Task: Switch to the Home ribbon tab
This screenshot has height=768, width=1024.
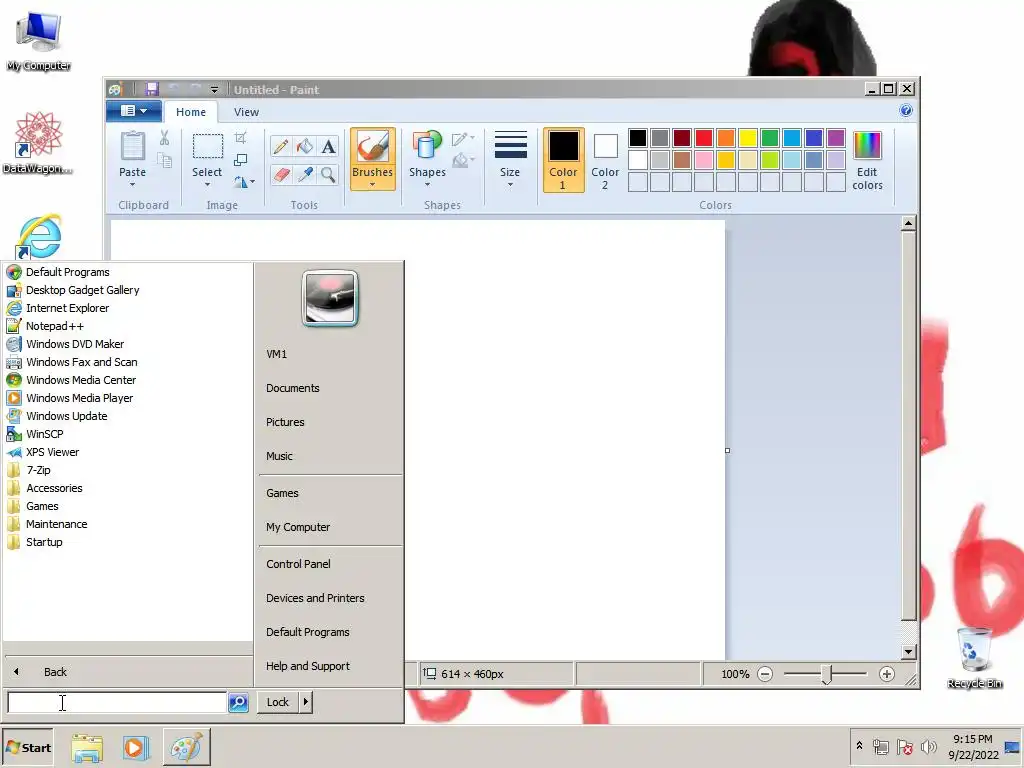Action: tap(191, 112)
